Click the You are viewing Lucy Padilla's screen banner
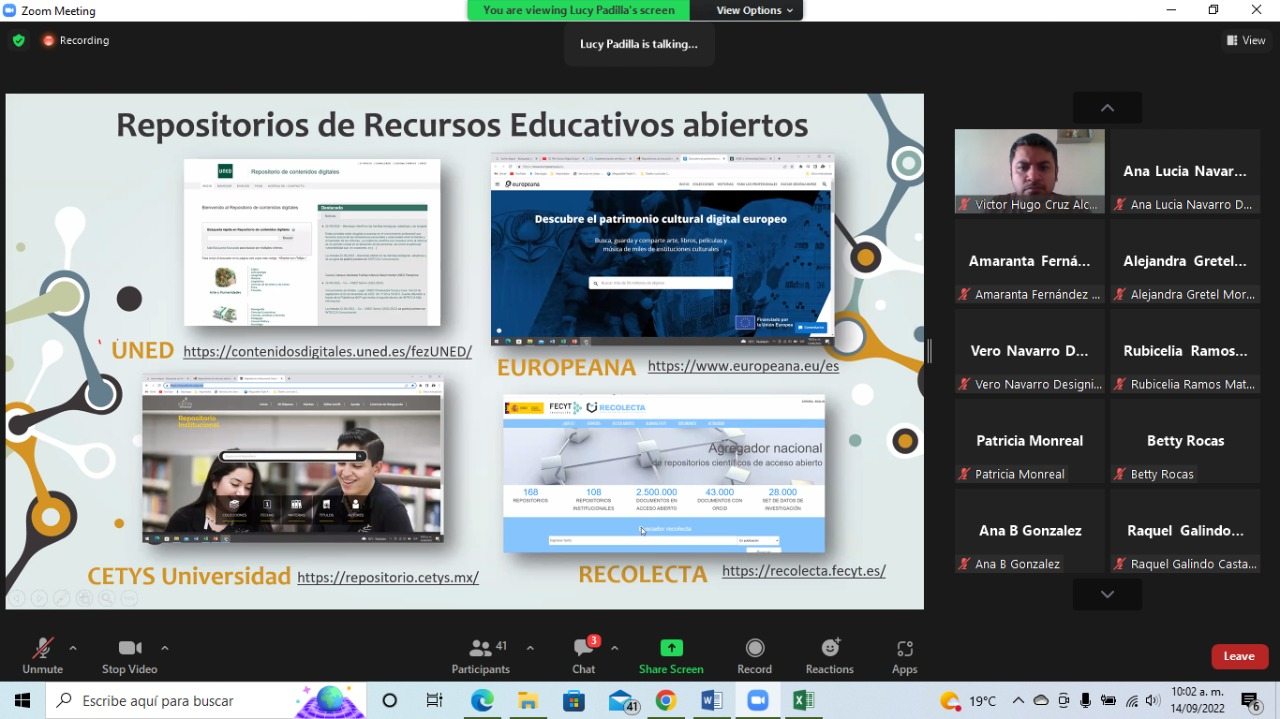 point(579,10)
